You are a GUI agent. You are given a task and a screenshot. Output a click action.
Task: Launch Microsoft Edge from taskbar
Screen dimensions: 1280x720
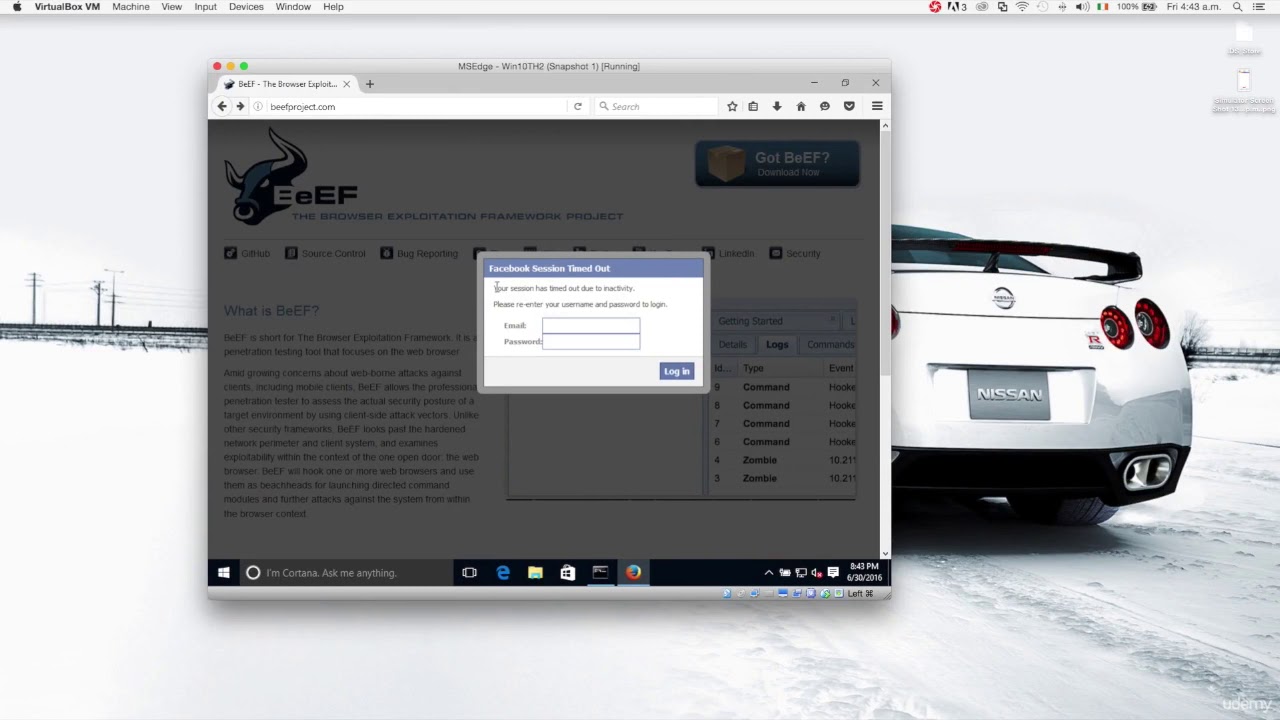(x=503, y=573)
